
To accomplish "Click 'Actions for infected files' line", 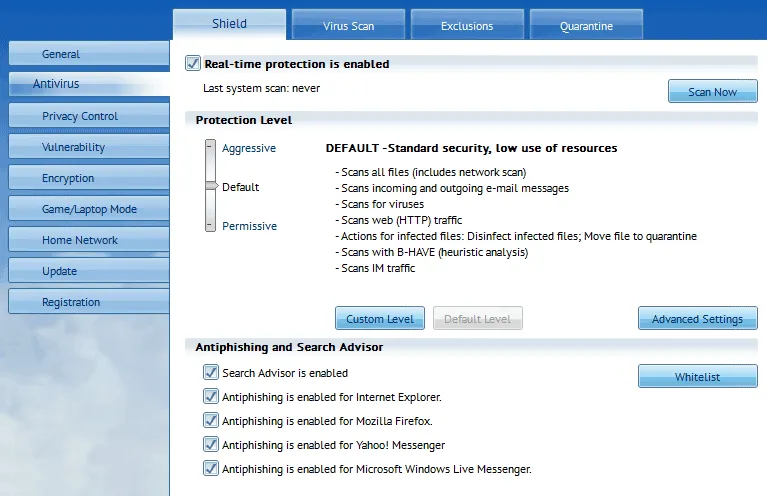I will (516, 236).
